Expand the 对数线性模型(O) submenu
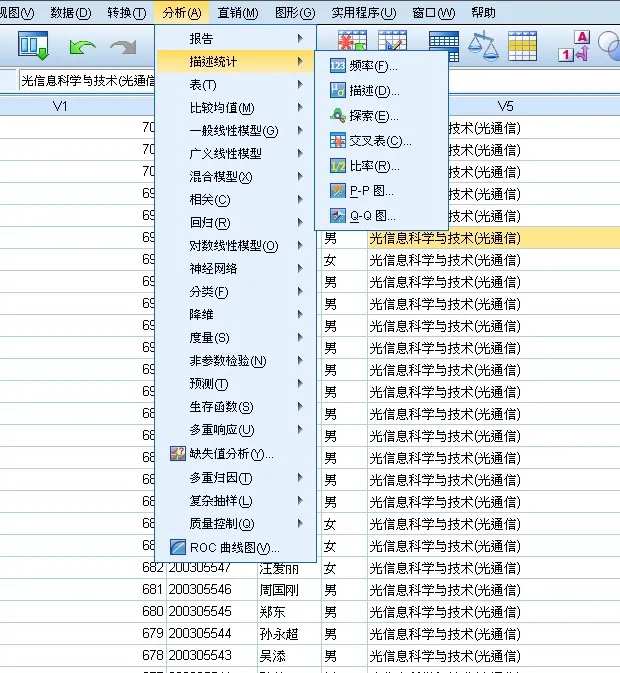620x673 pixels. click(236, 246)
